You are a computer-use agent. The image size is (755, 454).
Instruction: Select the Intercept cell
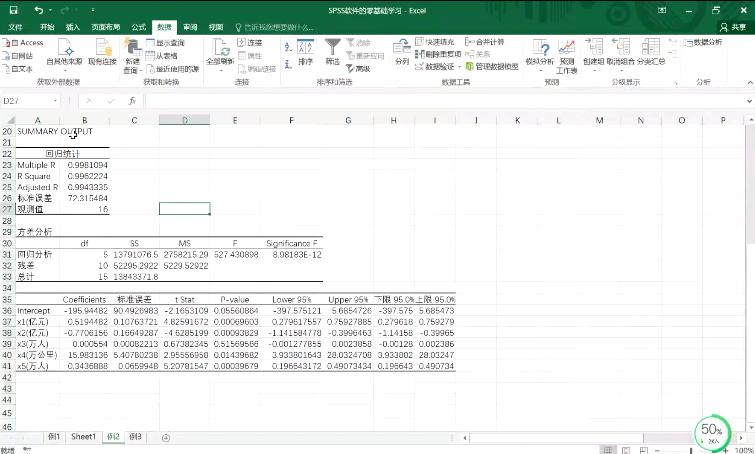click(38, 311)
